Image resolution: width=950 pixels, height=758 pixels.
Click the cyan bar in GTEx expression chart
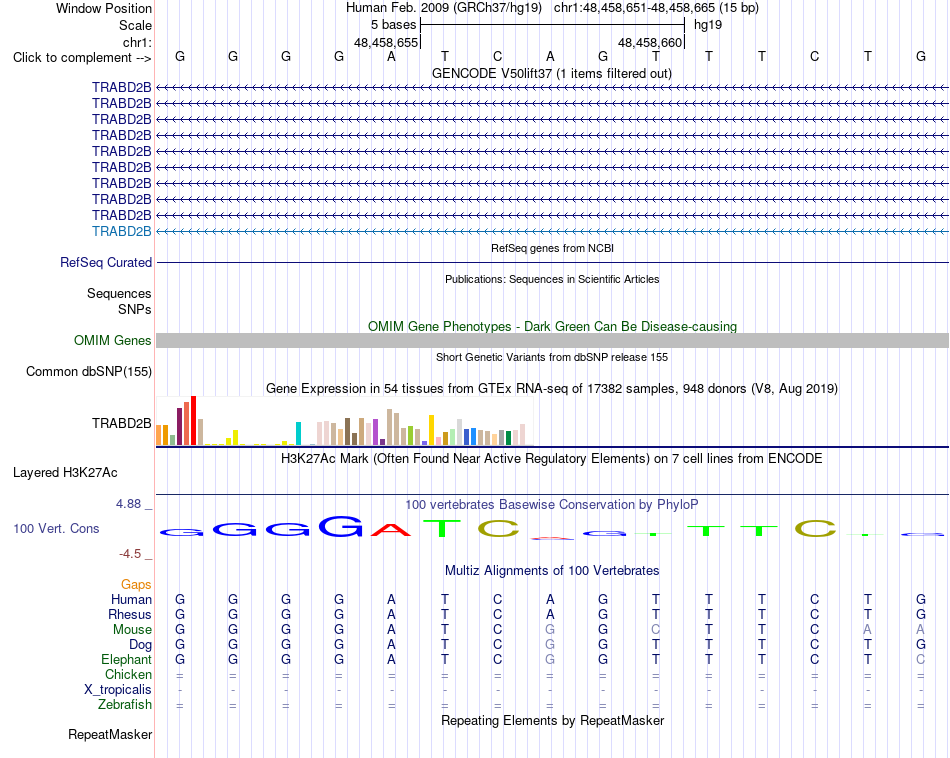pos(298,434)
